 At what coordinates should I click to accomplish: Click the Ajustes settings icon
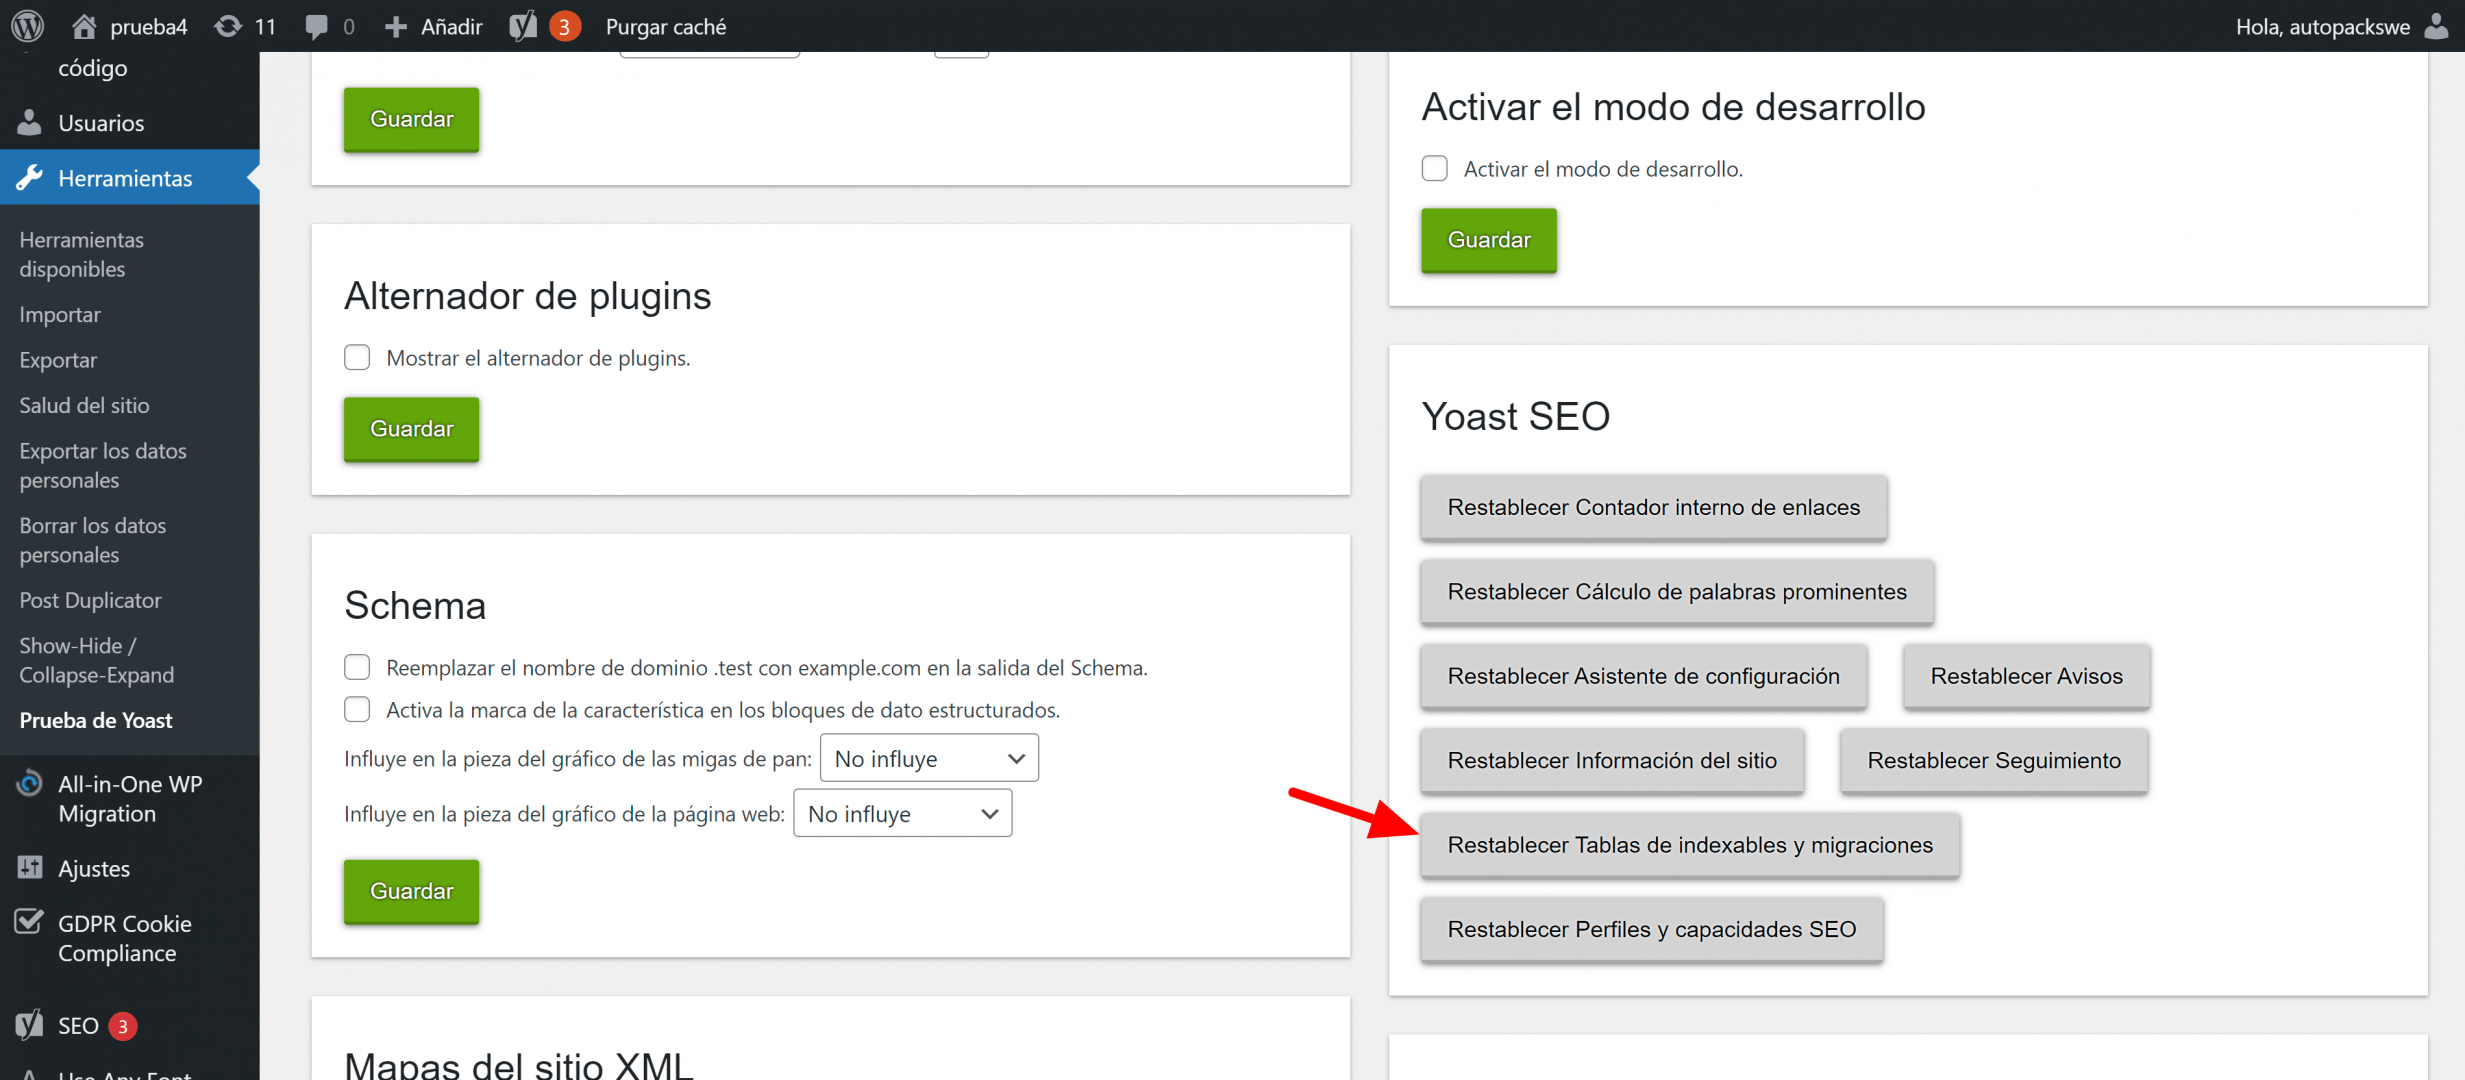point(30,867)
